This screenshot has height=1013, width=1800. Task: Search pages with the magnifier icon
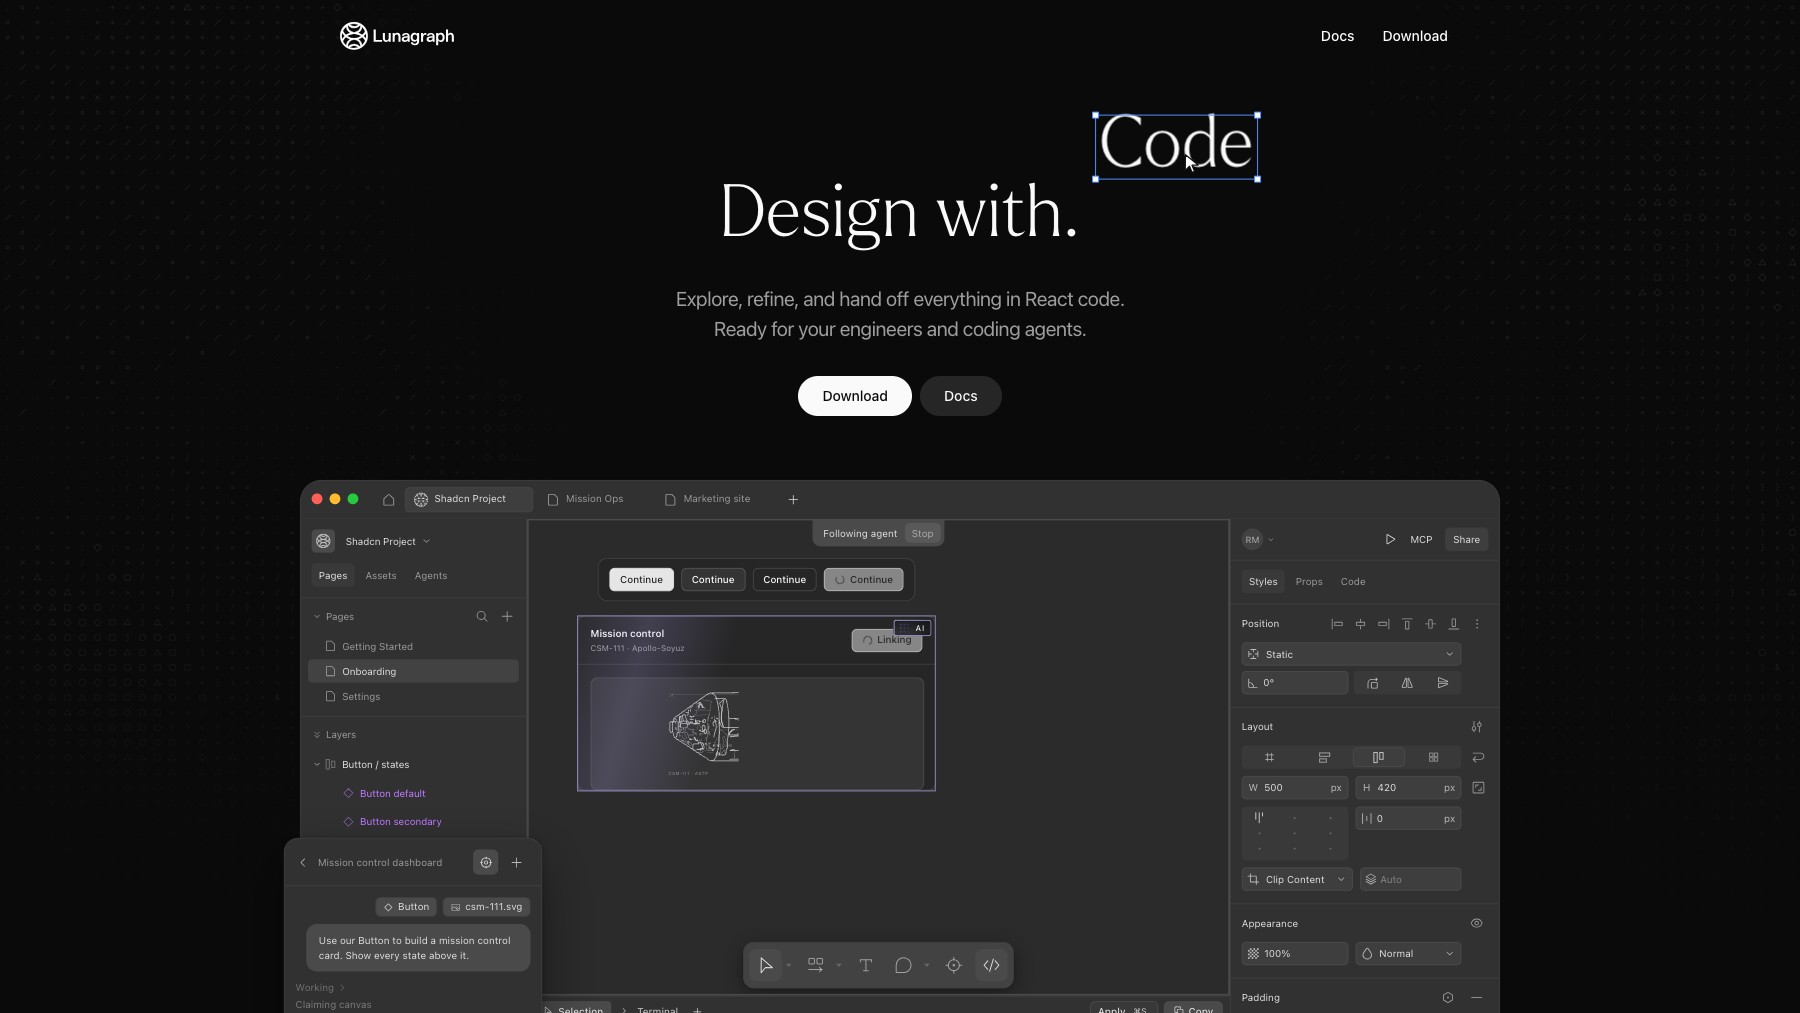click(482, 617)
